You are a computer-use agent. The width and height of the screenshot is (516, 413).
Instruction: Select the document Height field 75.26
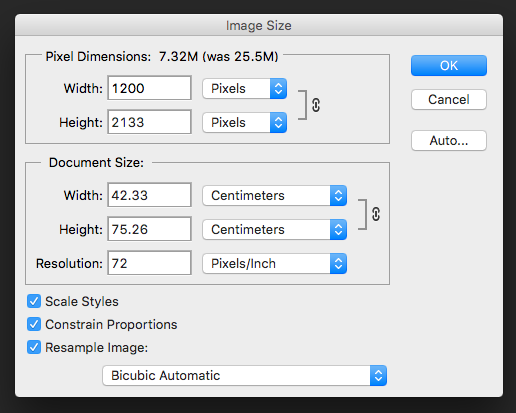(x=149, y=229)
